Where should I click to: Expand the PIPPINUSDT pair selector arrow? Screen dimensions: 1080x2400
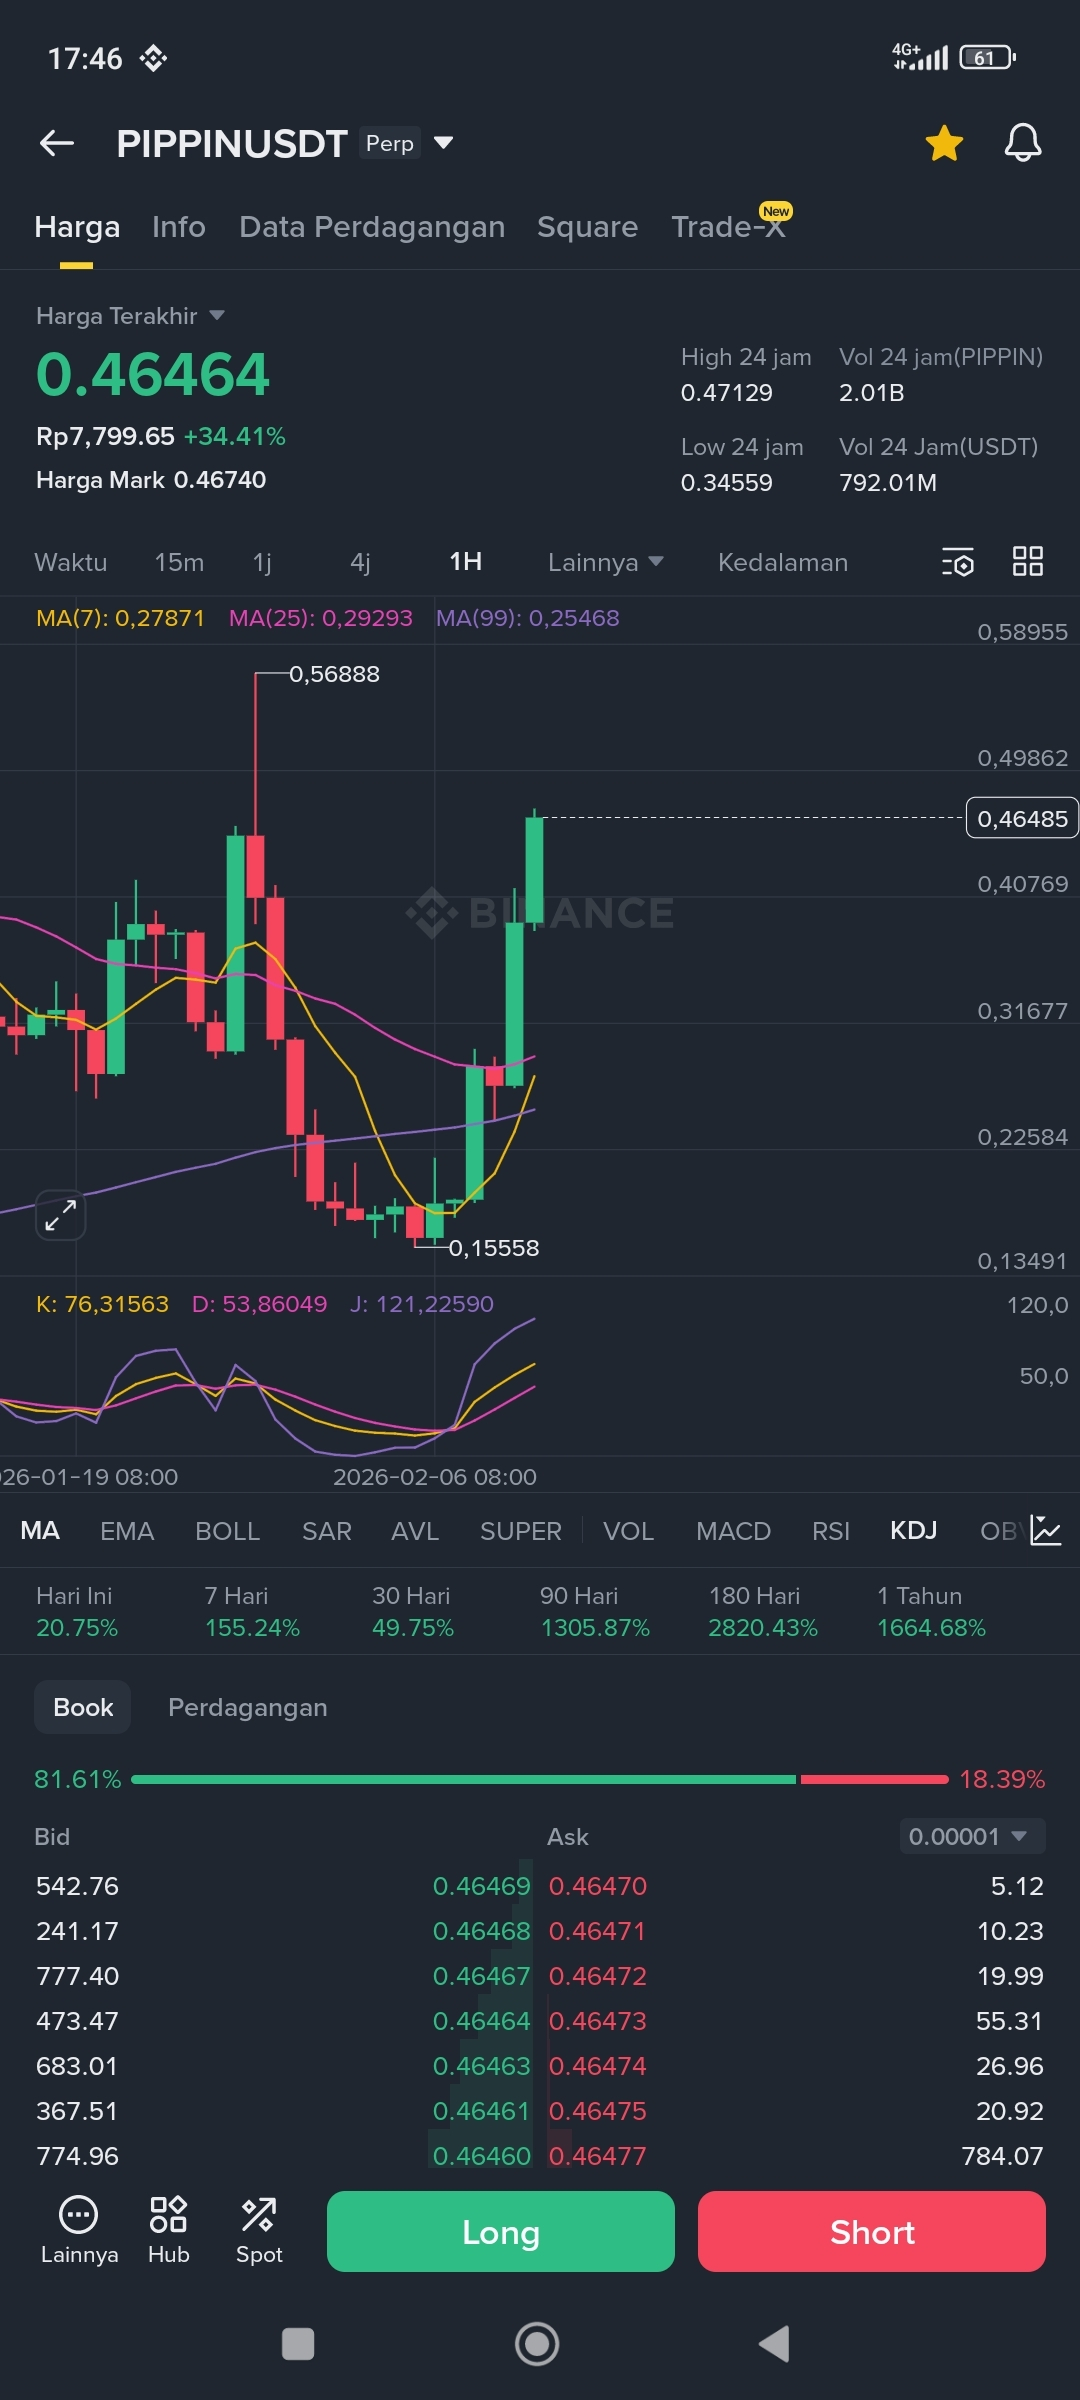pos(443,143)
